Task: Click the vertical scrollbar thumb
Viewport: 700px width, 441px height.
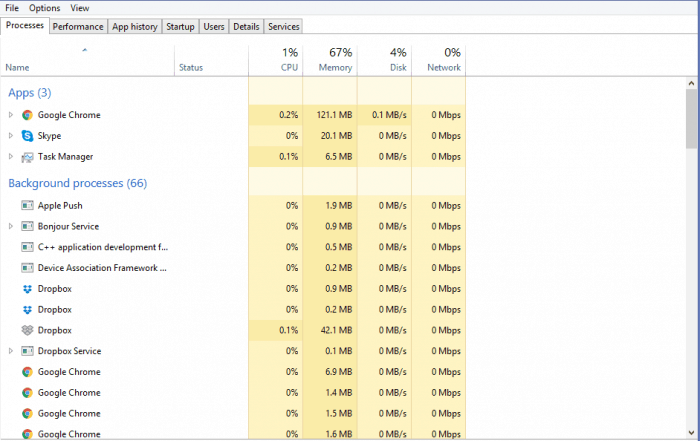Action: click(x=692, y=119)
